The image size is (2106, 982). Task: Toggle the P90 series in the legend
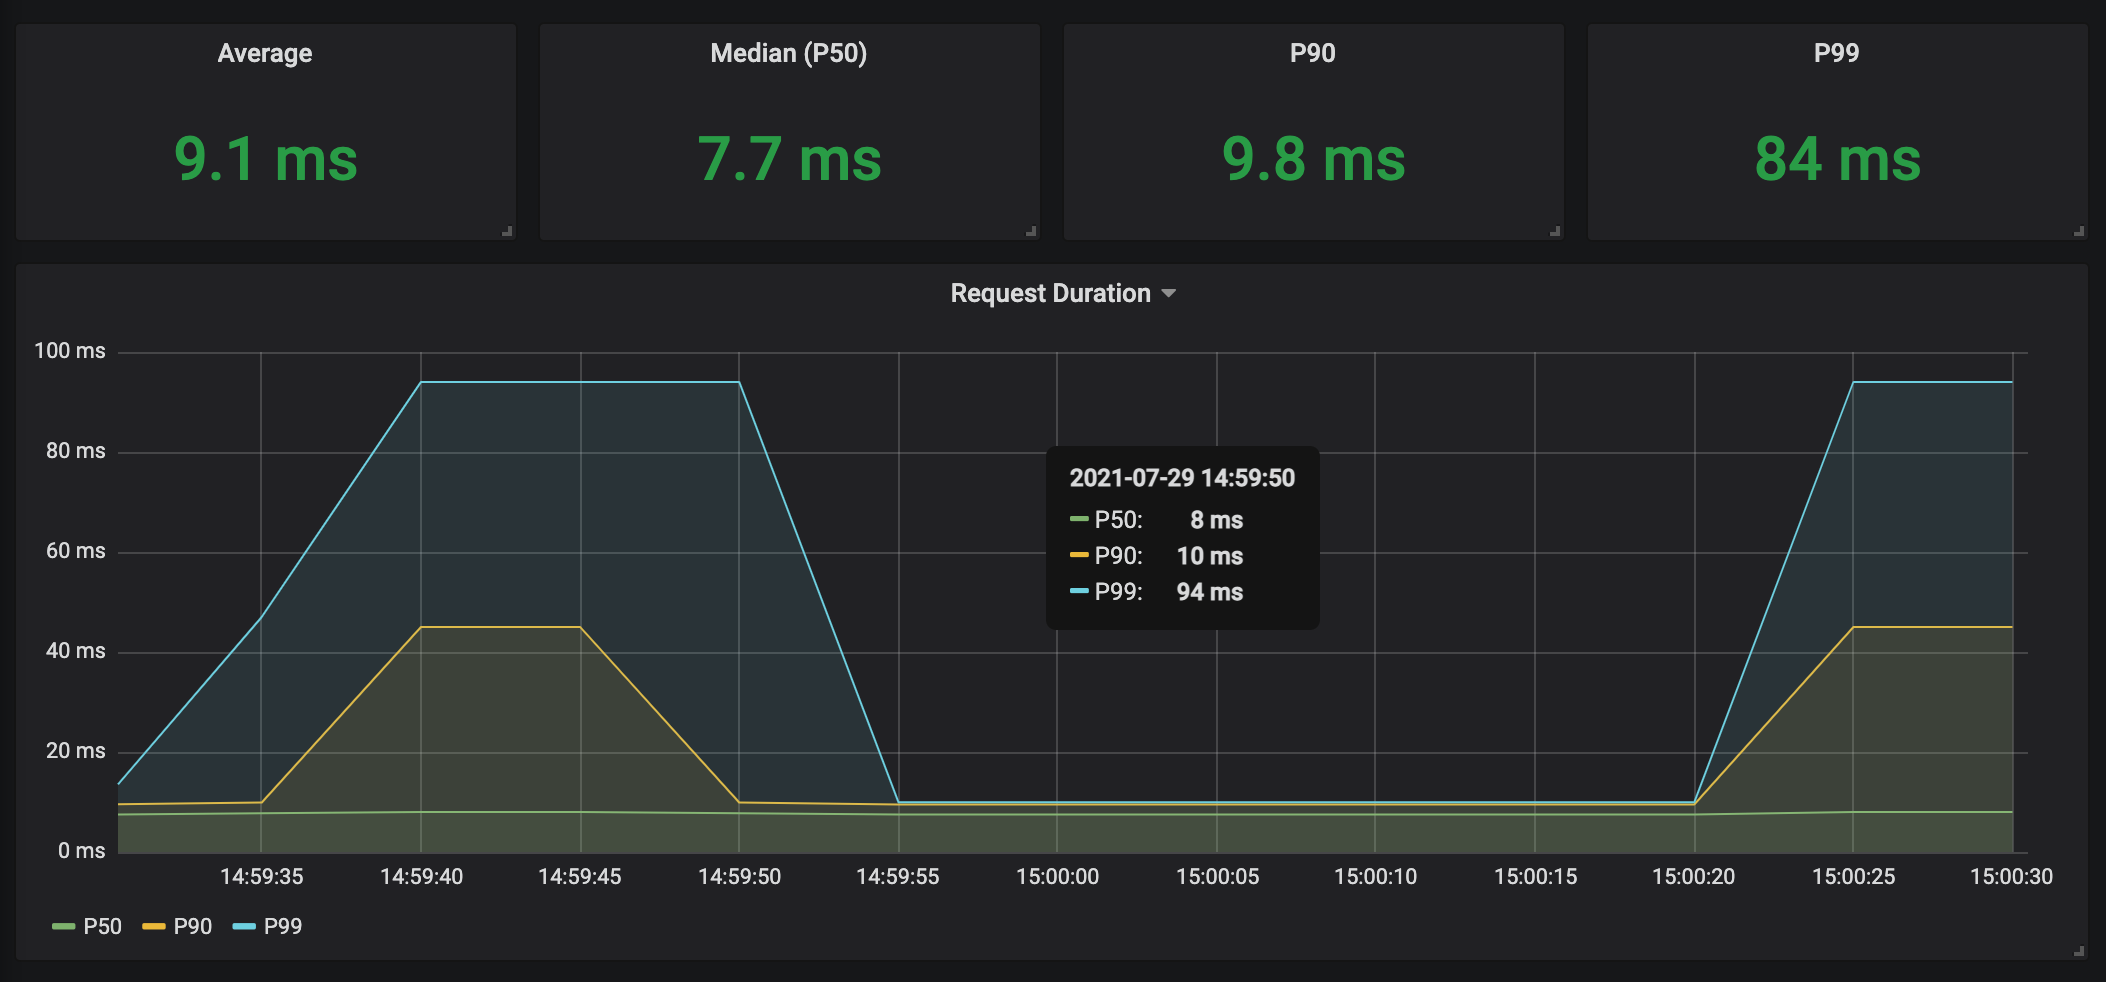(x=192, y=926)
